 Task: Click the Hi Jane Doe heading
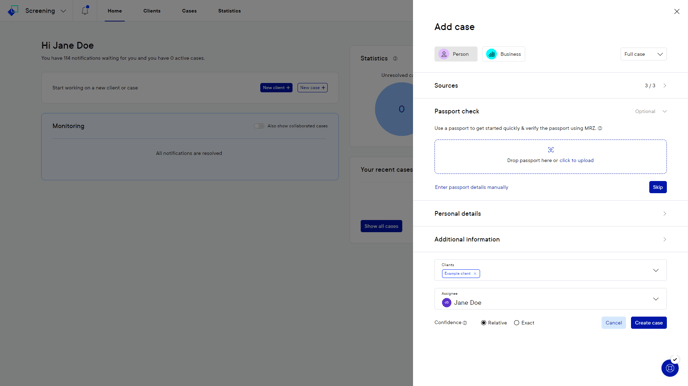pyautogui.click(x=68, y=46)
